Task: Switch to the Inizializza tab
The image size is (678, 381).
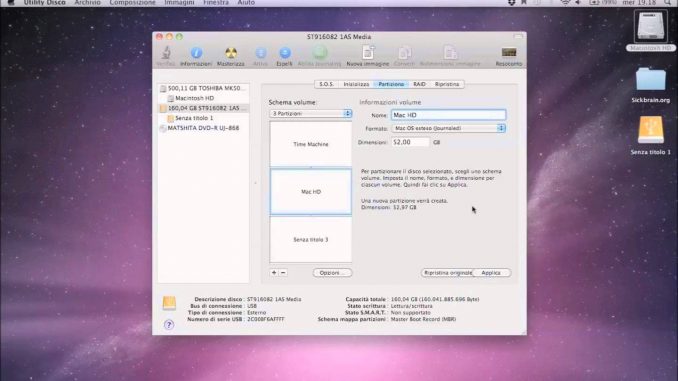Action: click(x=356, y=84)
